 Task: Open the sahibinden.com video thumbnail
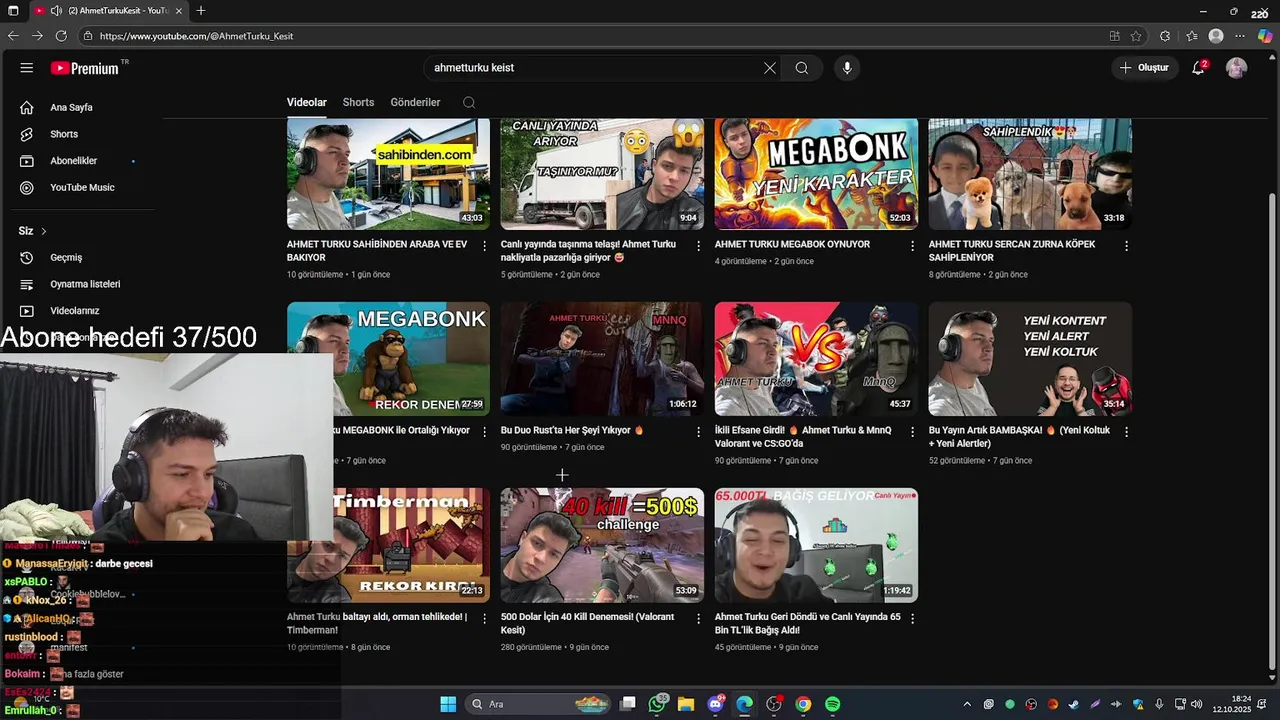[x=388, y=174]
